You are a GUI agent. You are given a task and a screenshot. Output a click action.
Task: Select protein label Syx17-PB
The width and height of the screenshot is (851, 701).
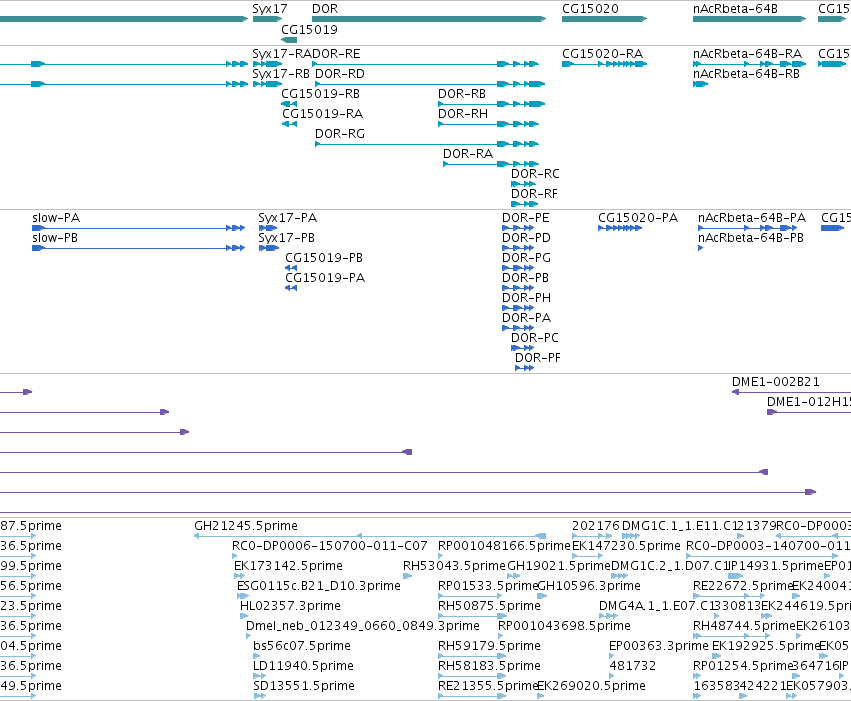point(287,238)
